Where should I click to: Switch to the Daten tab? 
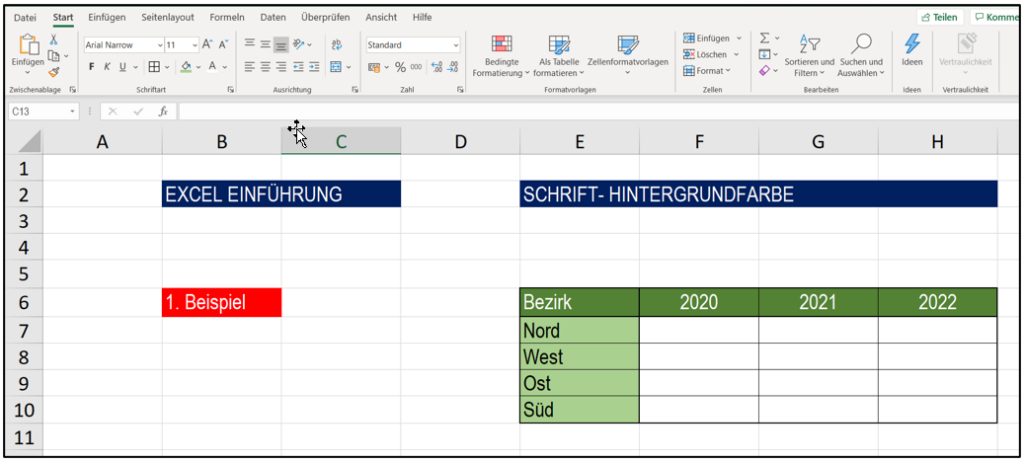273,18
